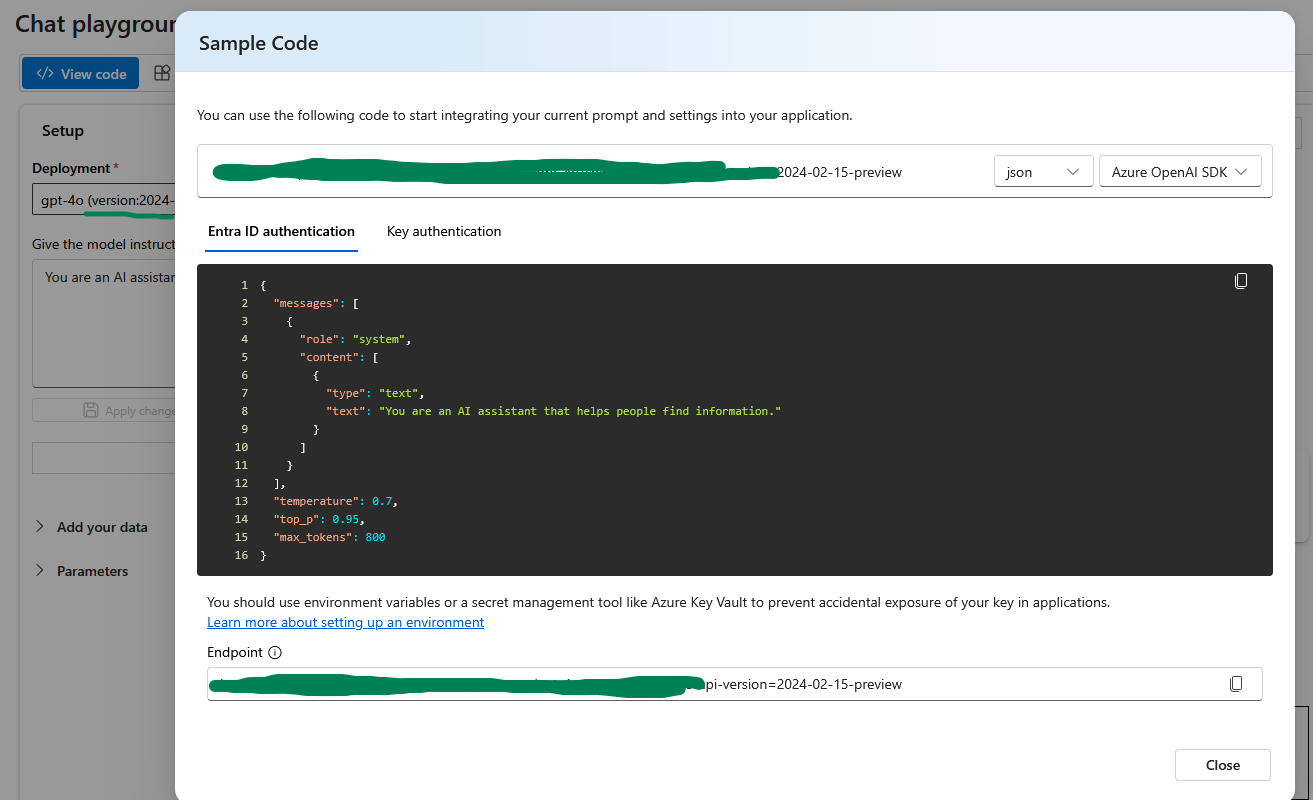The height and width of the screenshot is (800, 1313).
Task: Click the Sample Code dialog title
Action: pyautogui.click(x=259, y=43)
